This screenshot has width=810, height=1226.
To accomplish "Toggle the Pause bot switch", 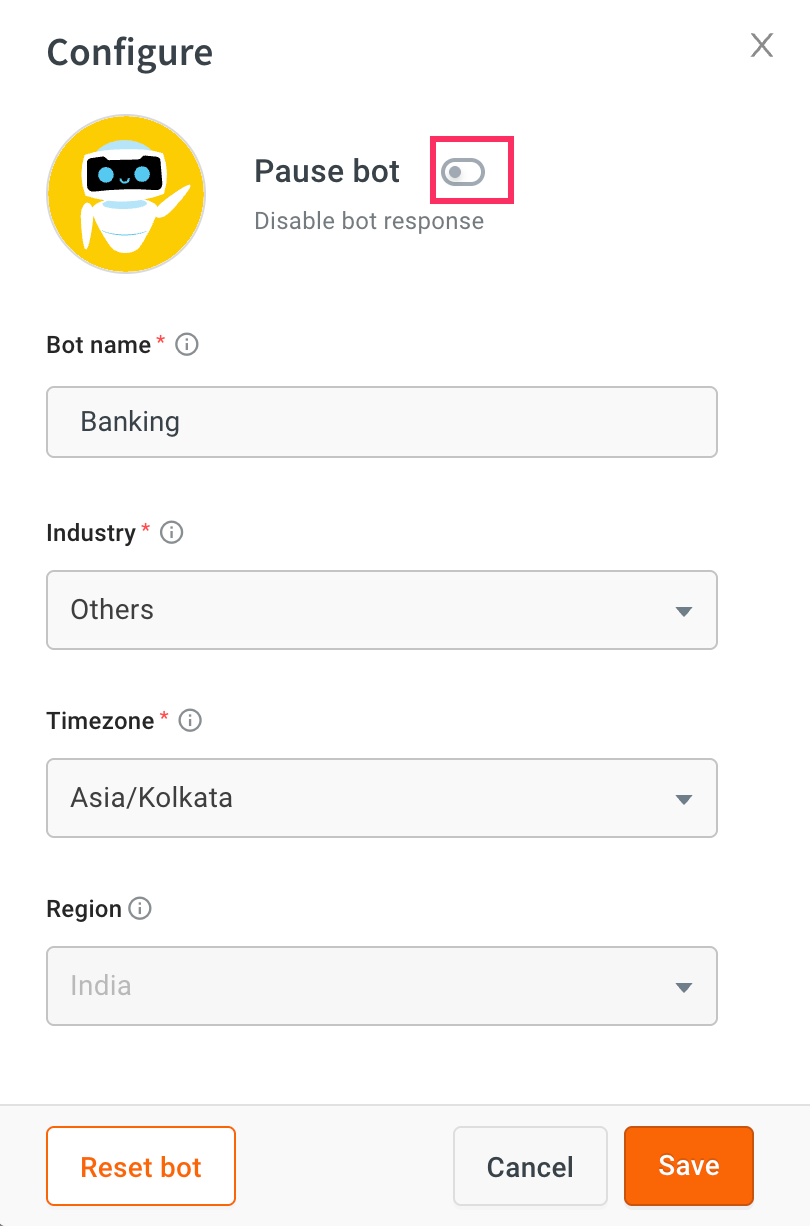I will click(x=463, y=173).
